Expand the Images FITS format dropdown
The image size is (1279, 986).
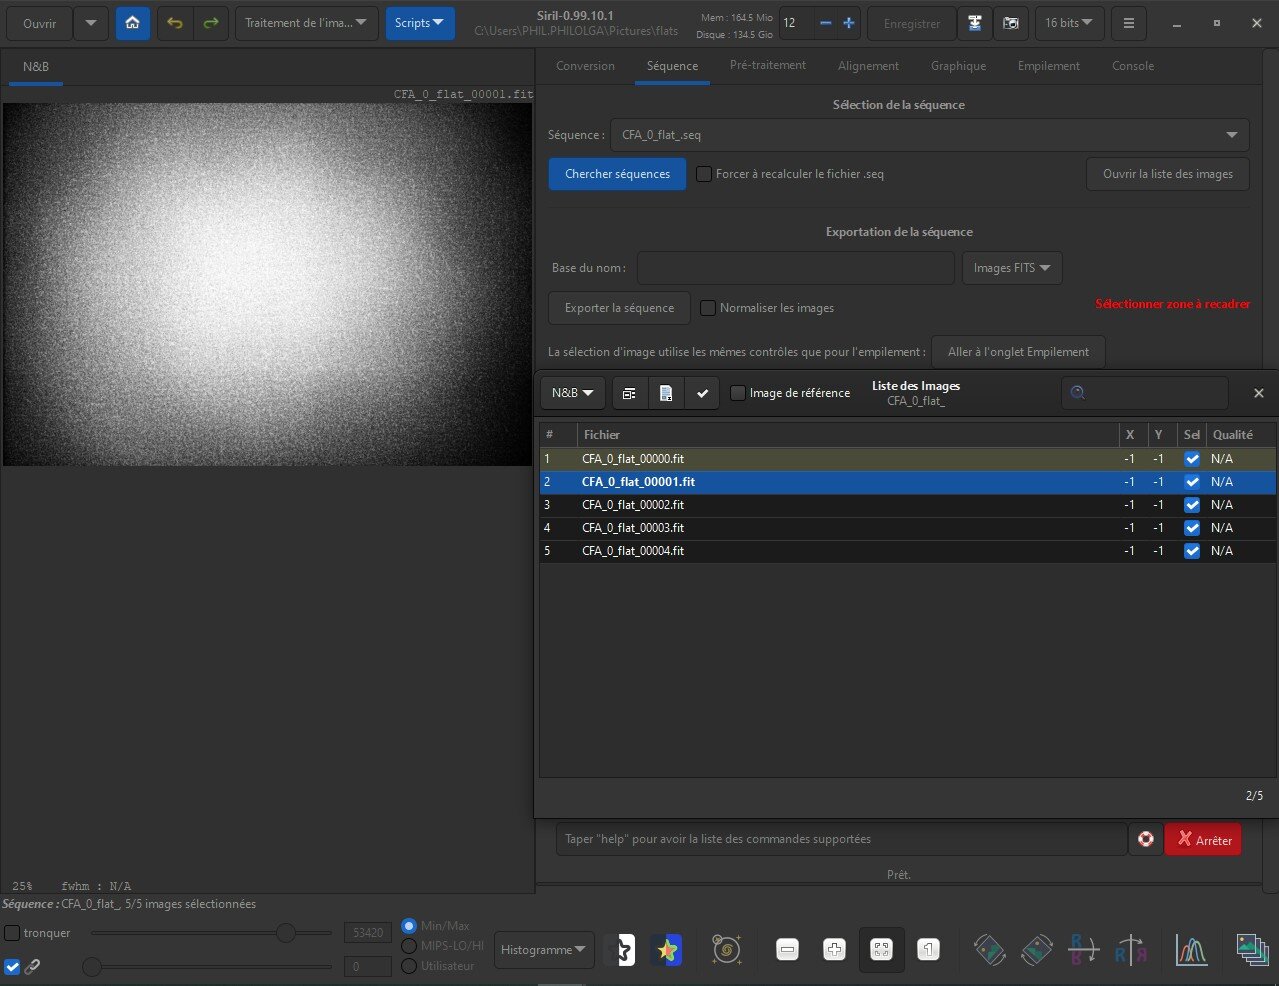tap(1011, 268)
